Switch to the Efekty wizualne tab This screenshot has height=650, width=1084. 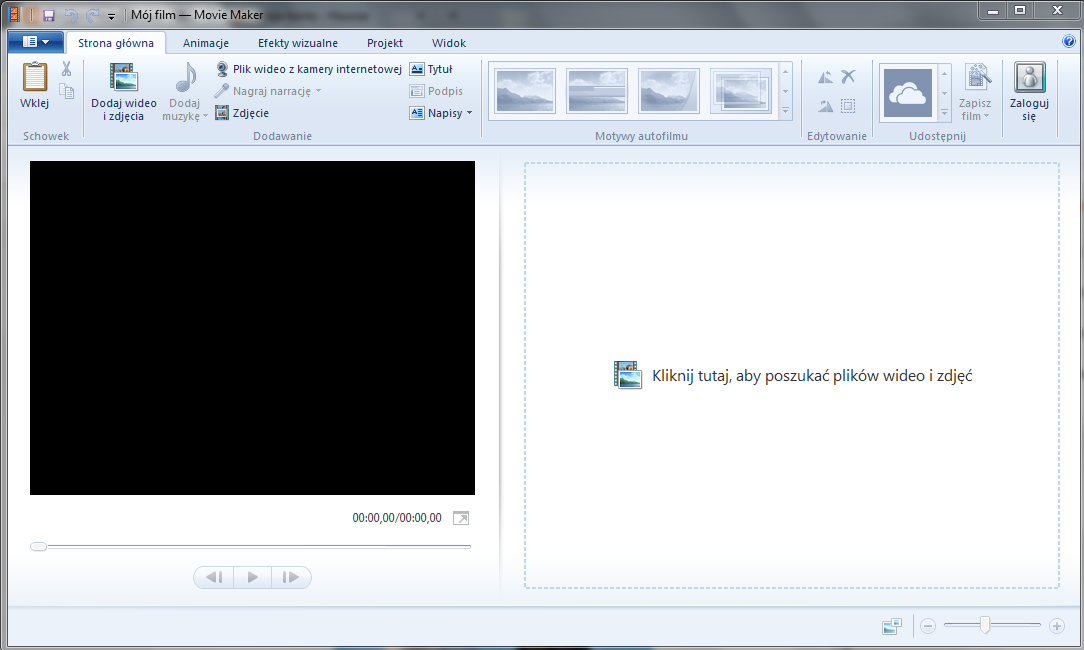298,43
